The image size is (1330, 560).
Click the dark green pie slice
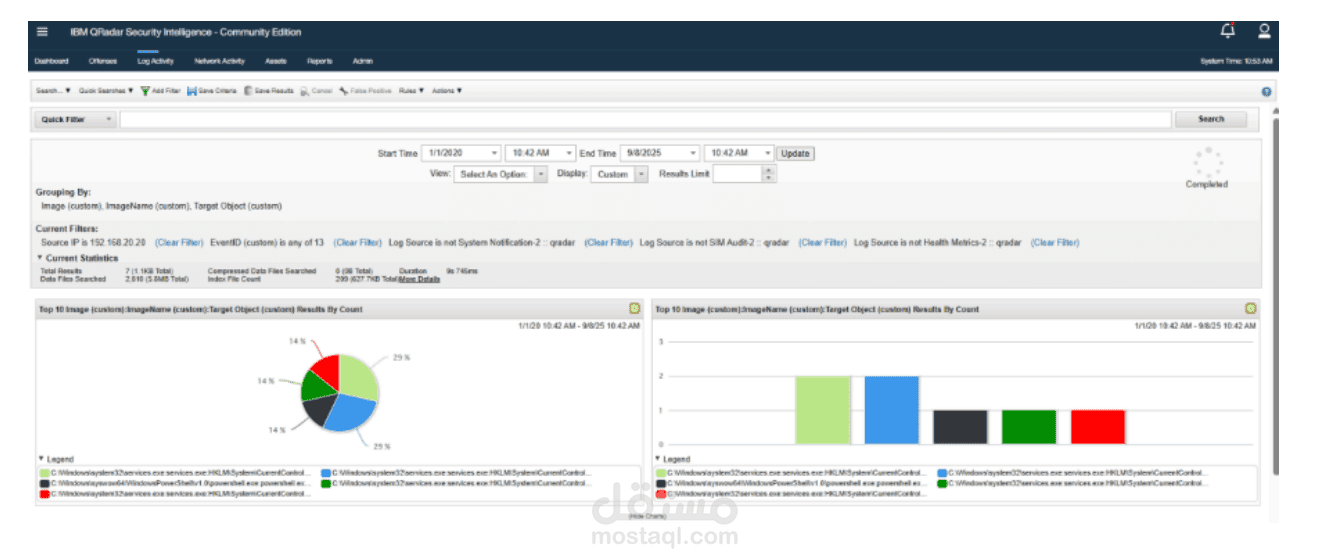(314, 386)
